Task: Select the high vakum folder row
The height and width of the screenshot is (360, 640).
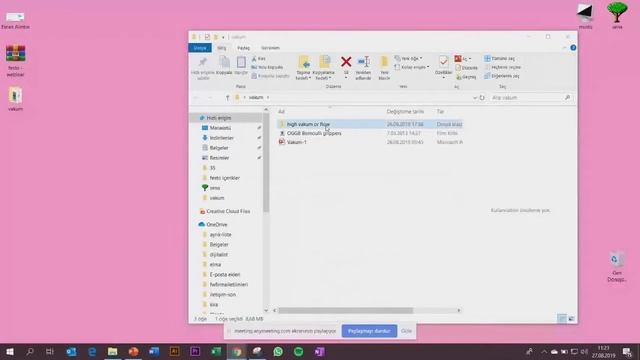Action: pyautogui.click(x=370, y=124)
